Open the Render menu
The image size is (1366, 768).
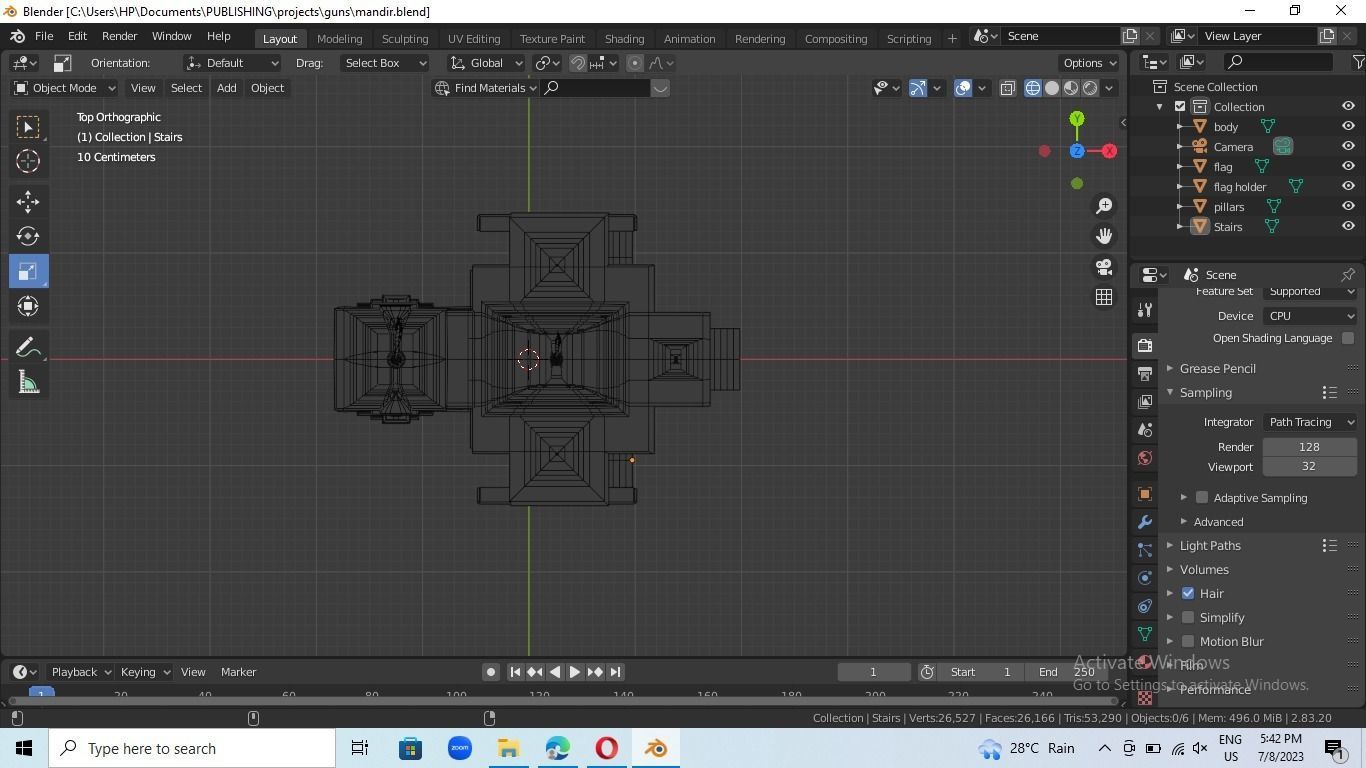(119, 36)
